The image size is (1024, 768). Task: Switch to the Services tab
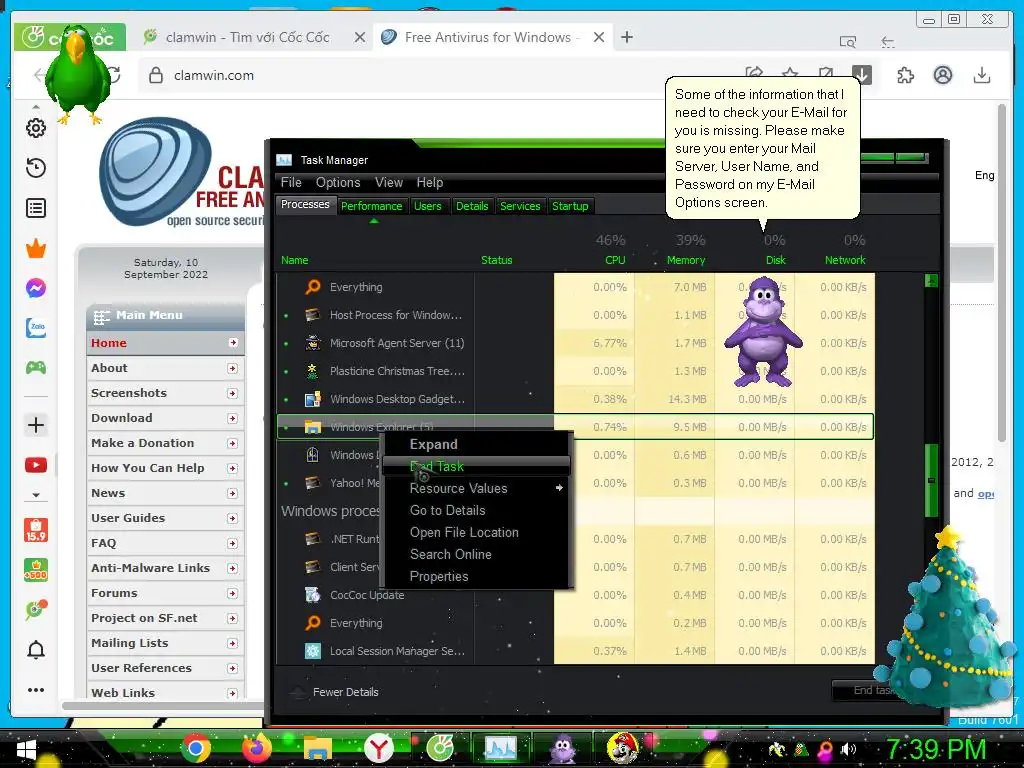coord(520,206)
